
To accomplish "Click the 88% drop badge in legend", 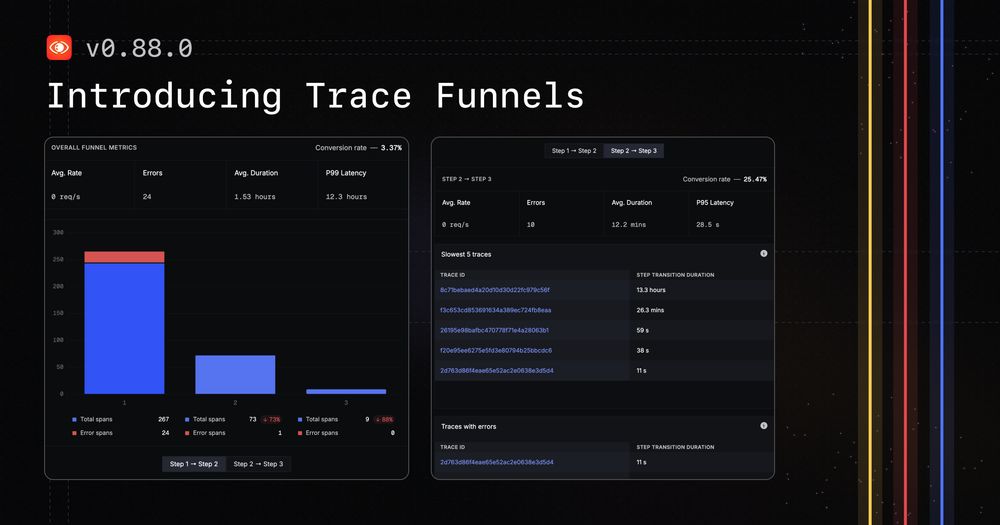I will [x=384, y=420].
